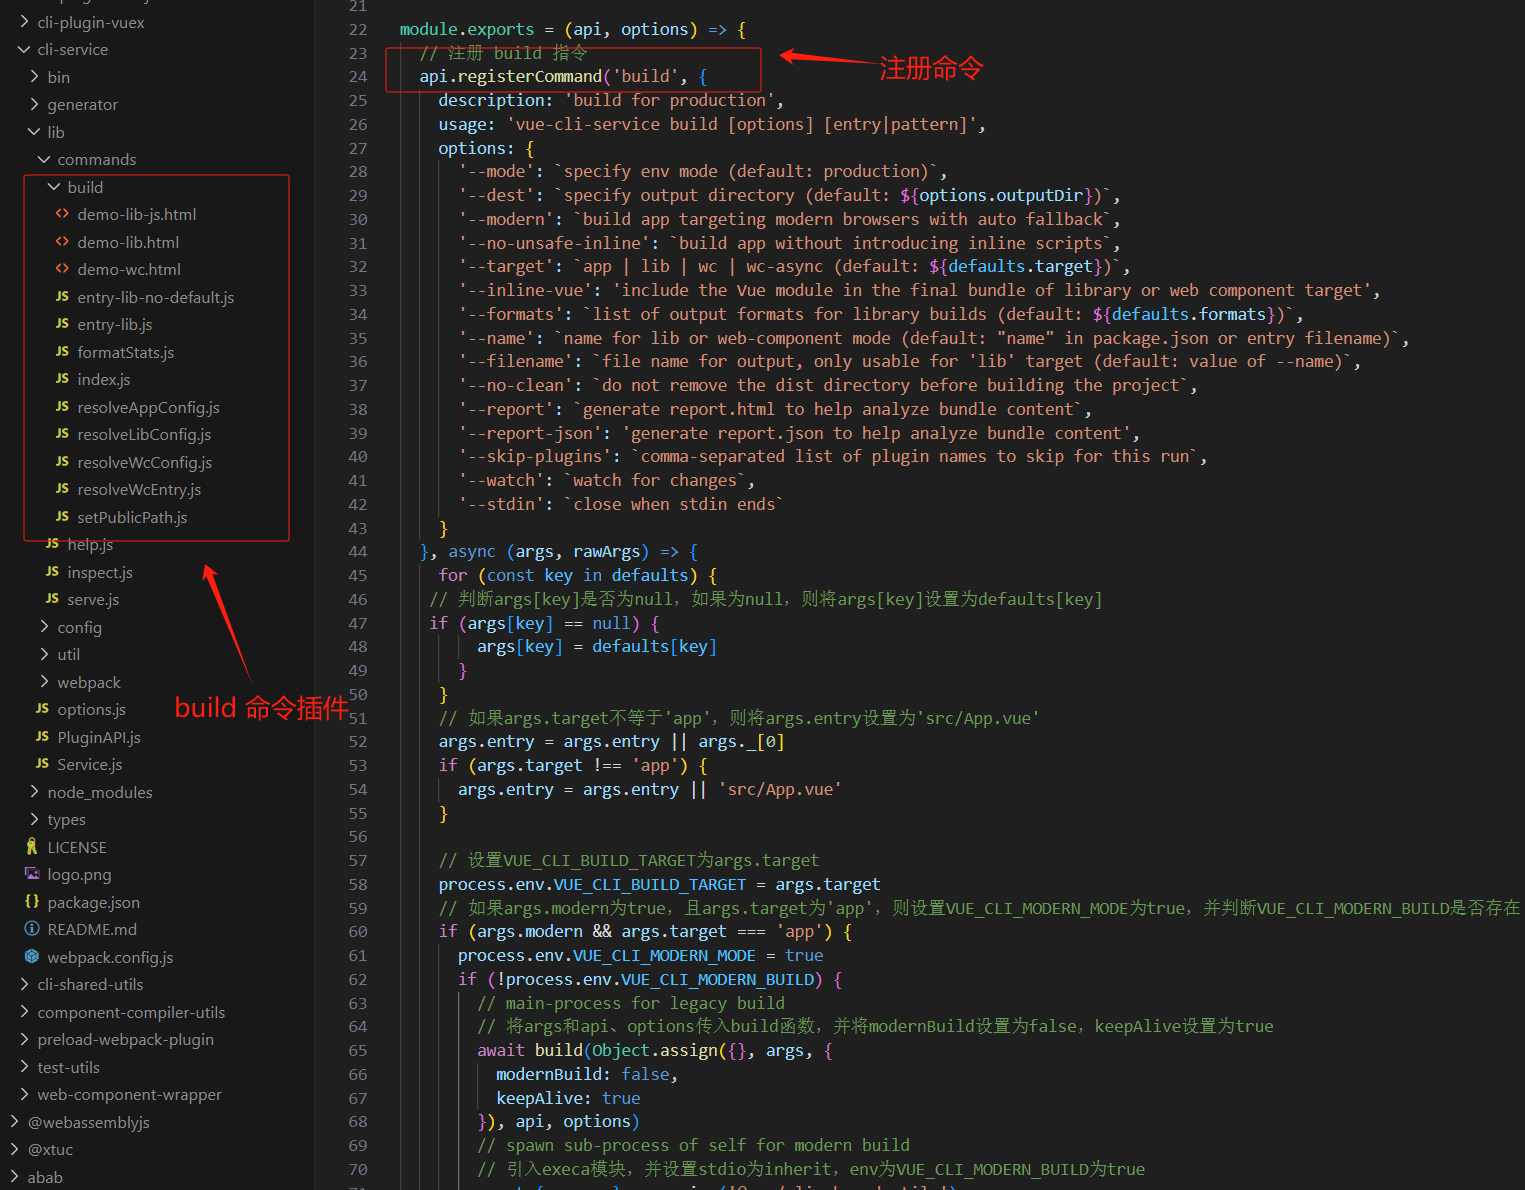
Task: Expand the @webassemblyjs folder
Action: (14, 1122)
